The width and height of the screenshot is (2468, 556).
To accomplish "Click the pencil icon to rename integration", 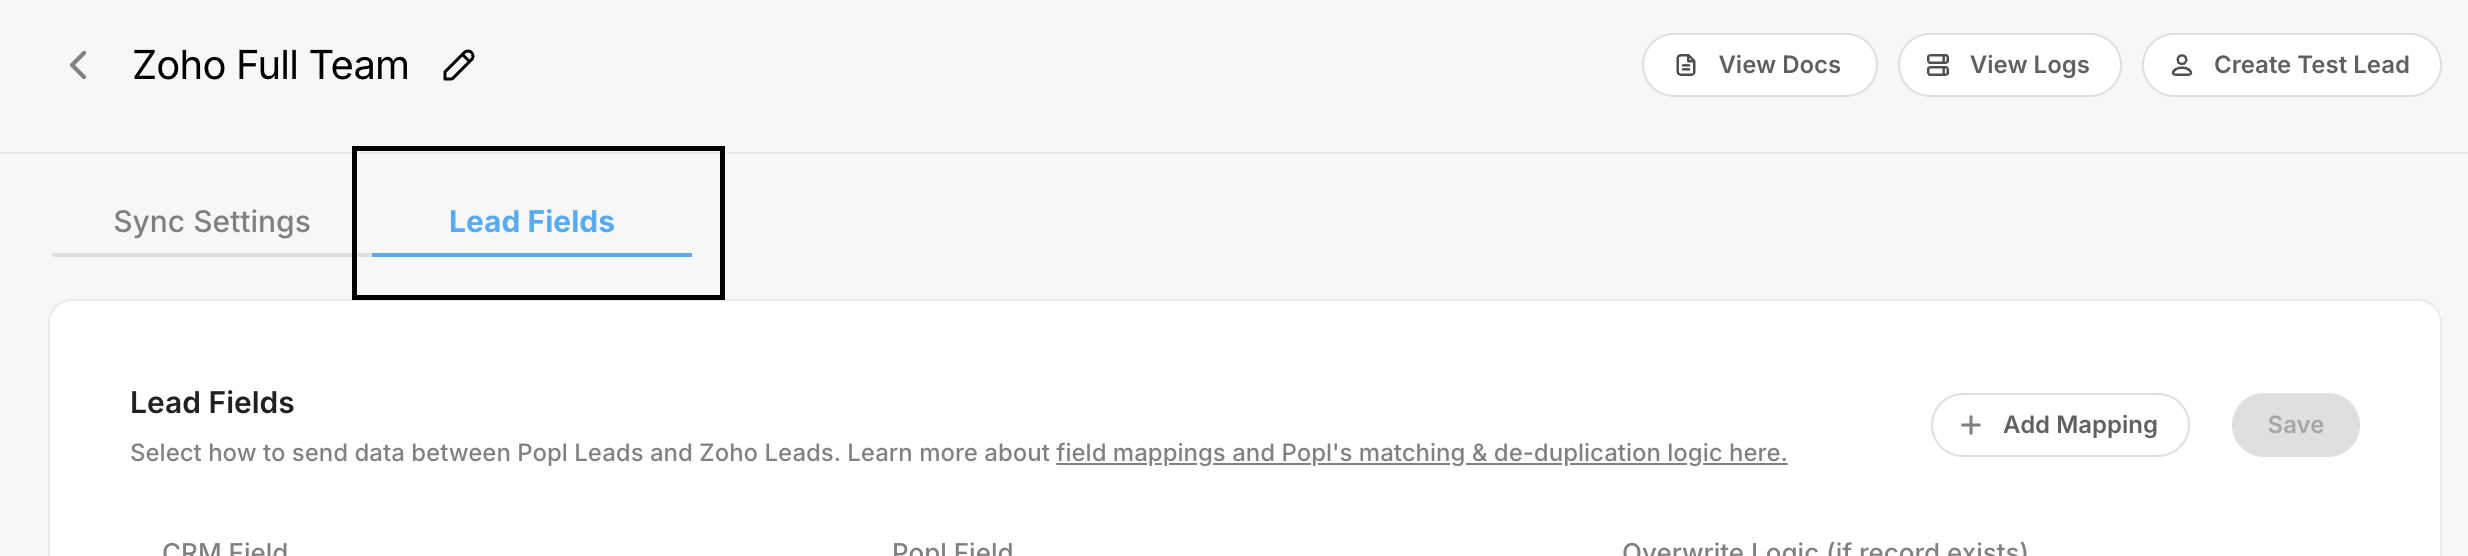I will pos(459,65).
